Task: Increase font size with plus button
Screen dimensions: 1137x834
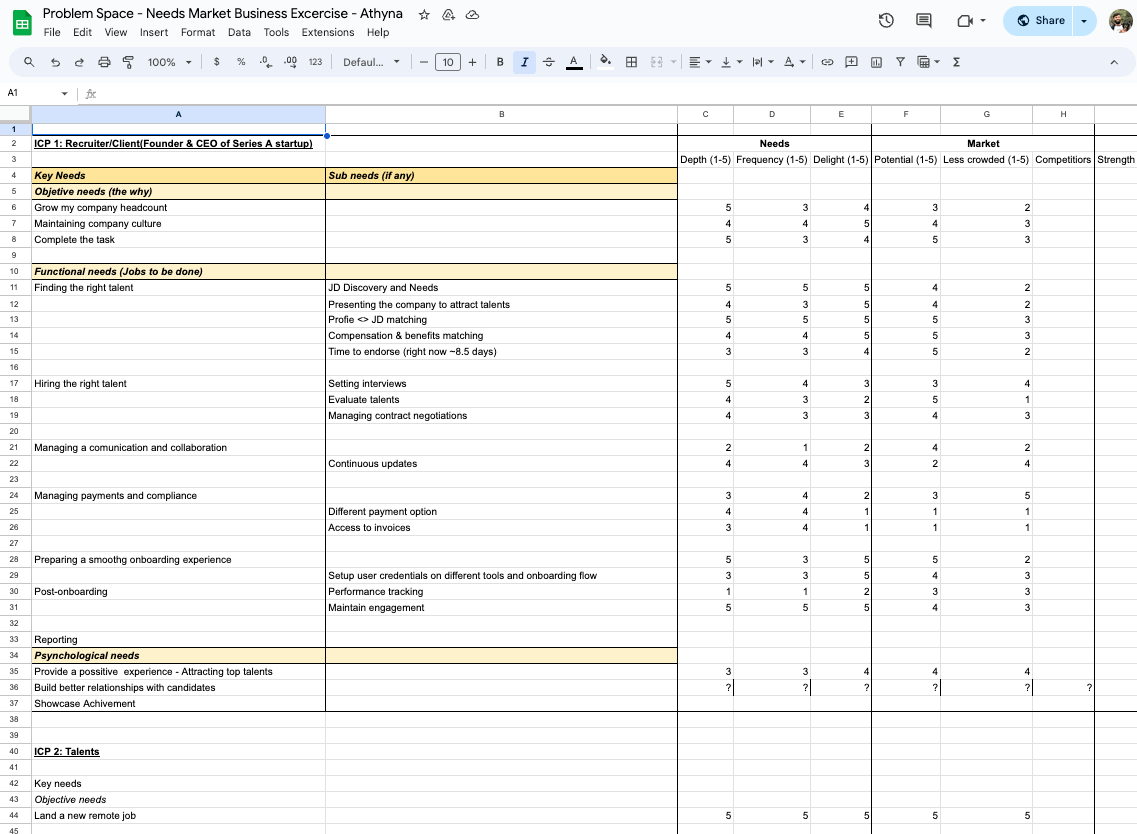Action: click(472, 62)
